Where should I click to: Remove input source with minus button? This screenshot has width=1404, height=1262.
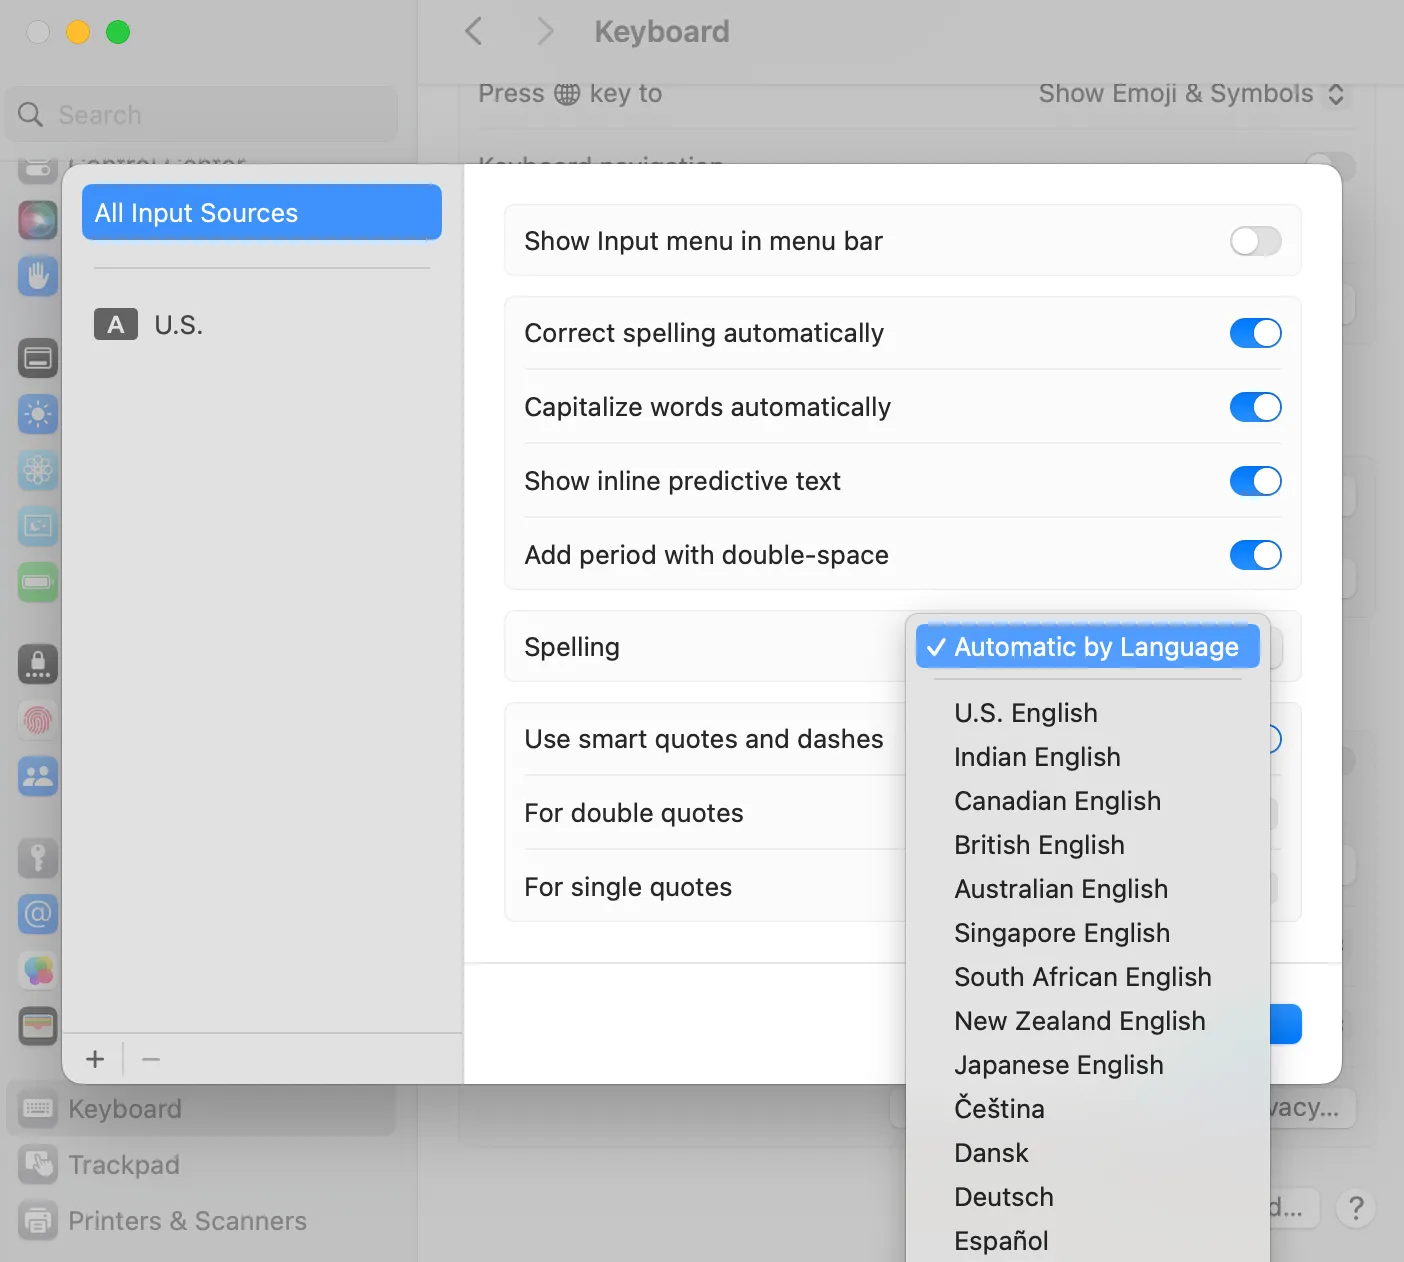click(x=151, y=1059)
